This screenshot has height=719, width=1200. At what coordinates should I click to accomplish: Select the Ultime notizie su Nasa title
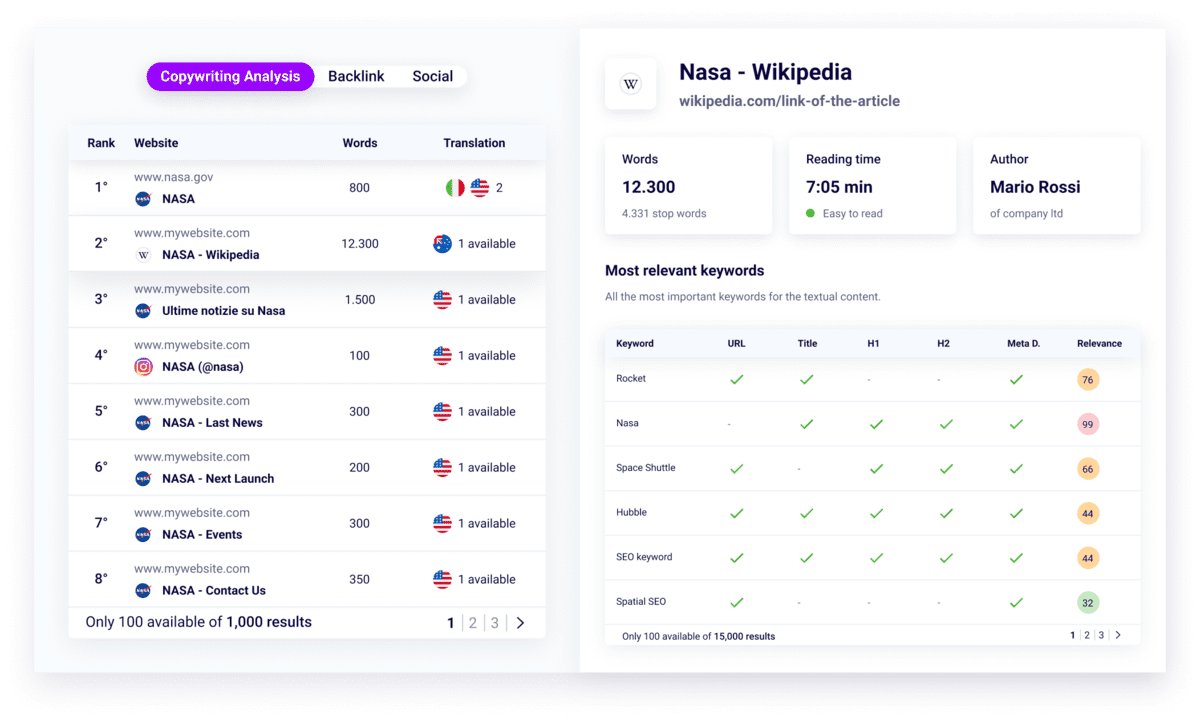point(224,311)
